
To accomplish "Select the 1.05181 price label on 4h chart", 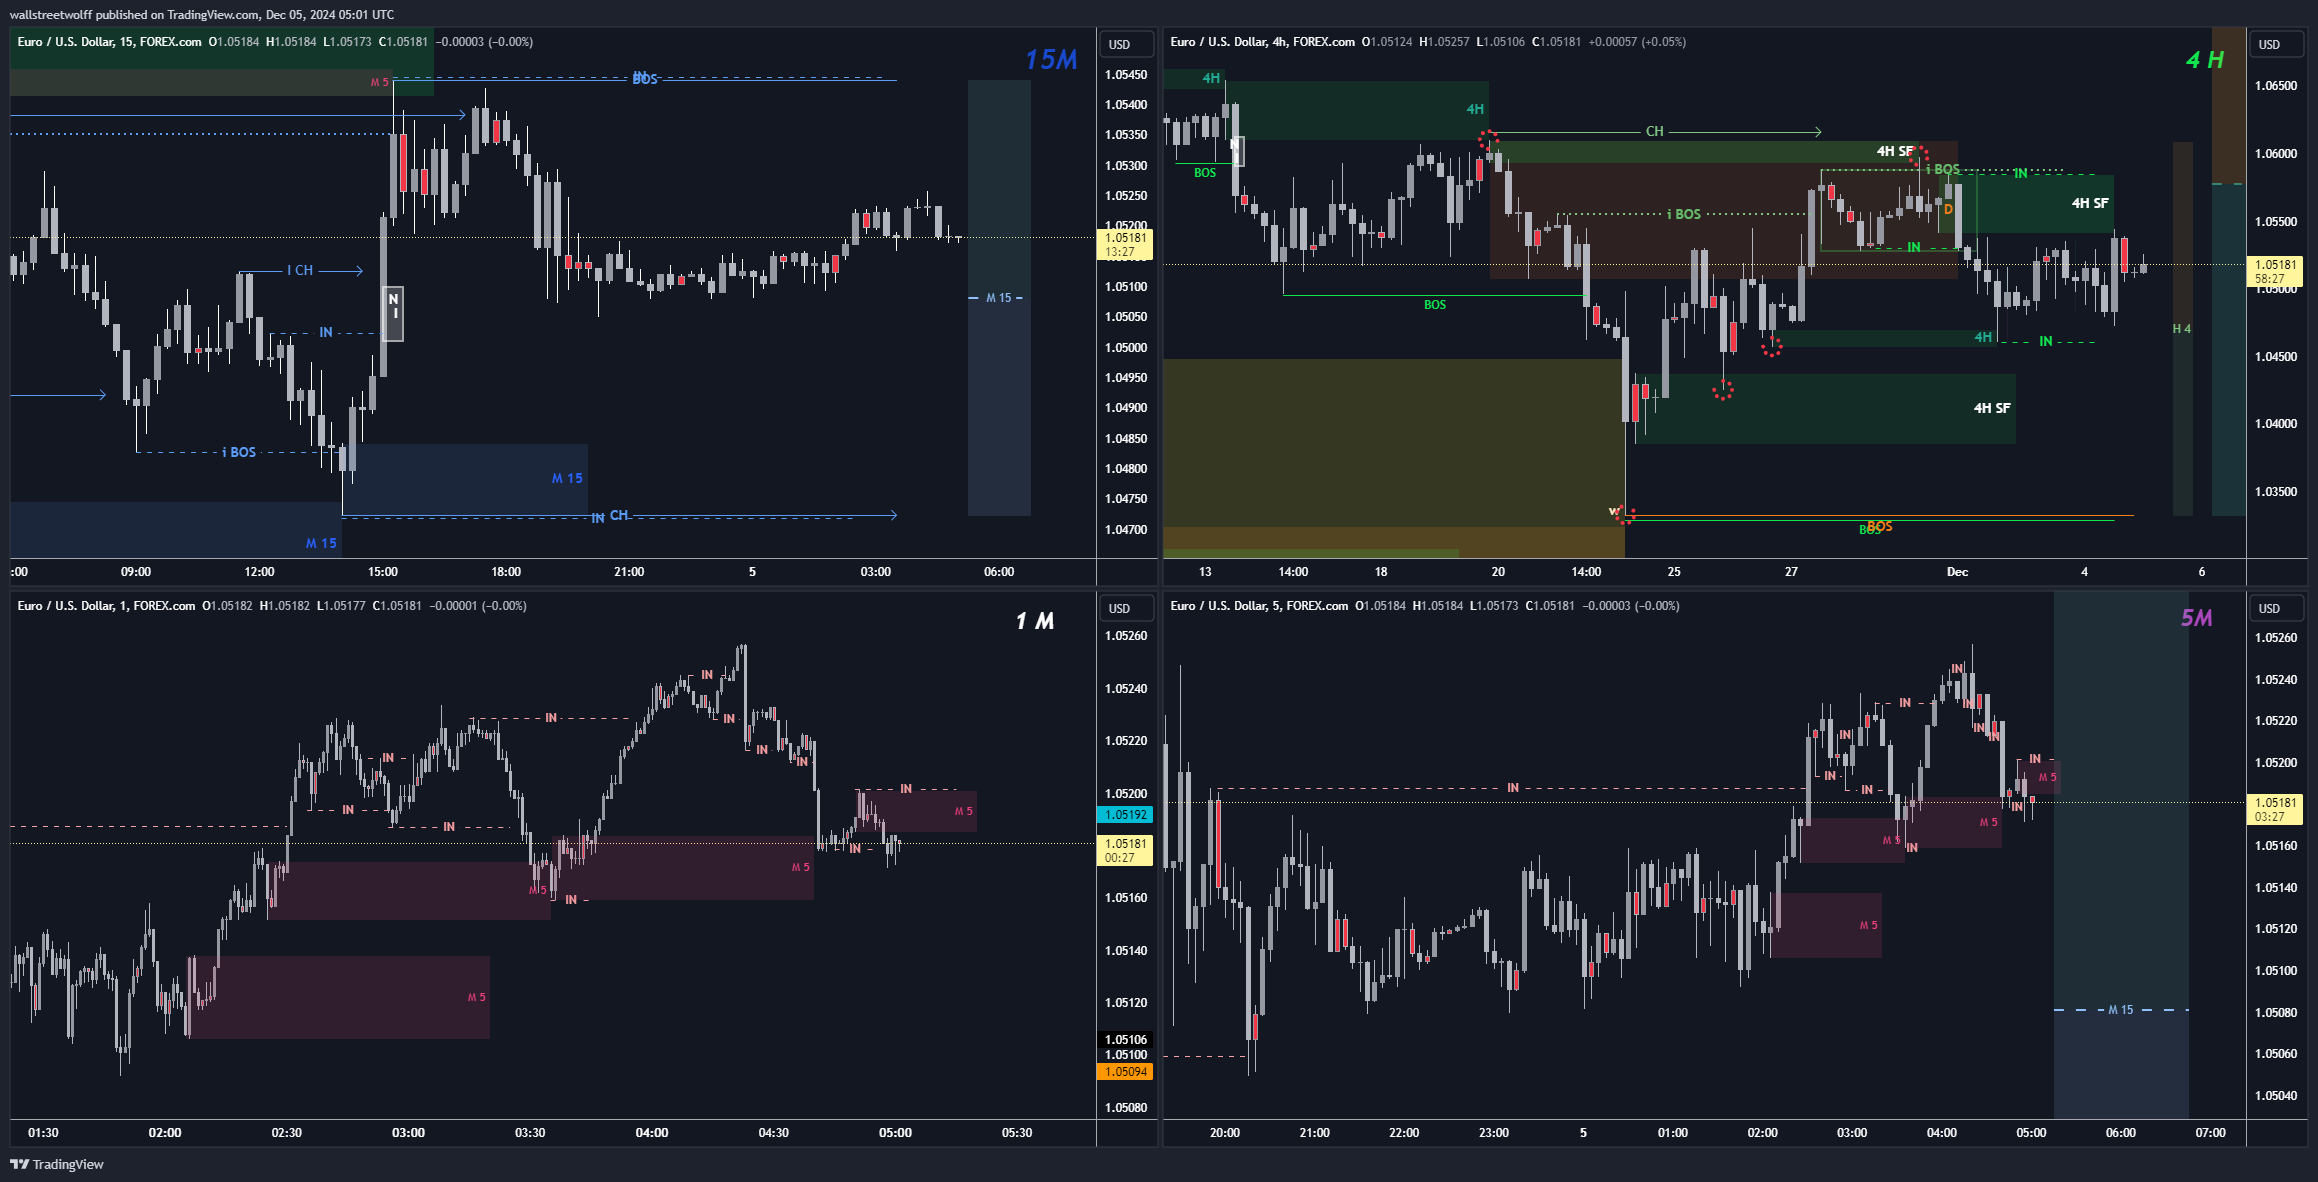I will point(2275,272).
